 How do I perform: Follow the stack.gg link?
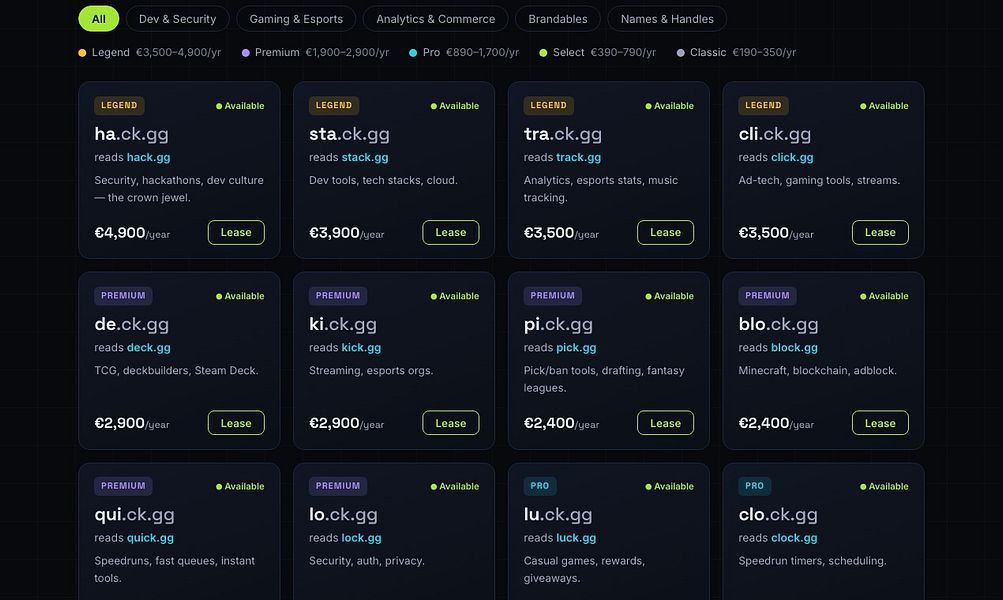[365, 157]
